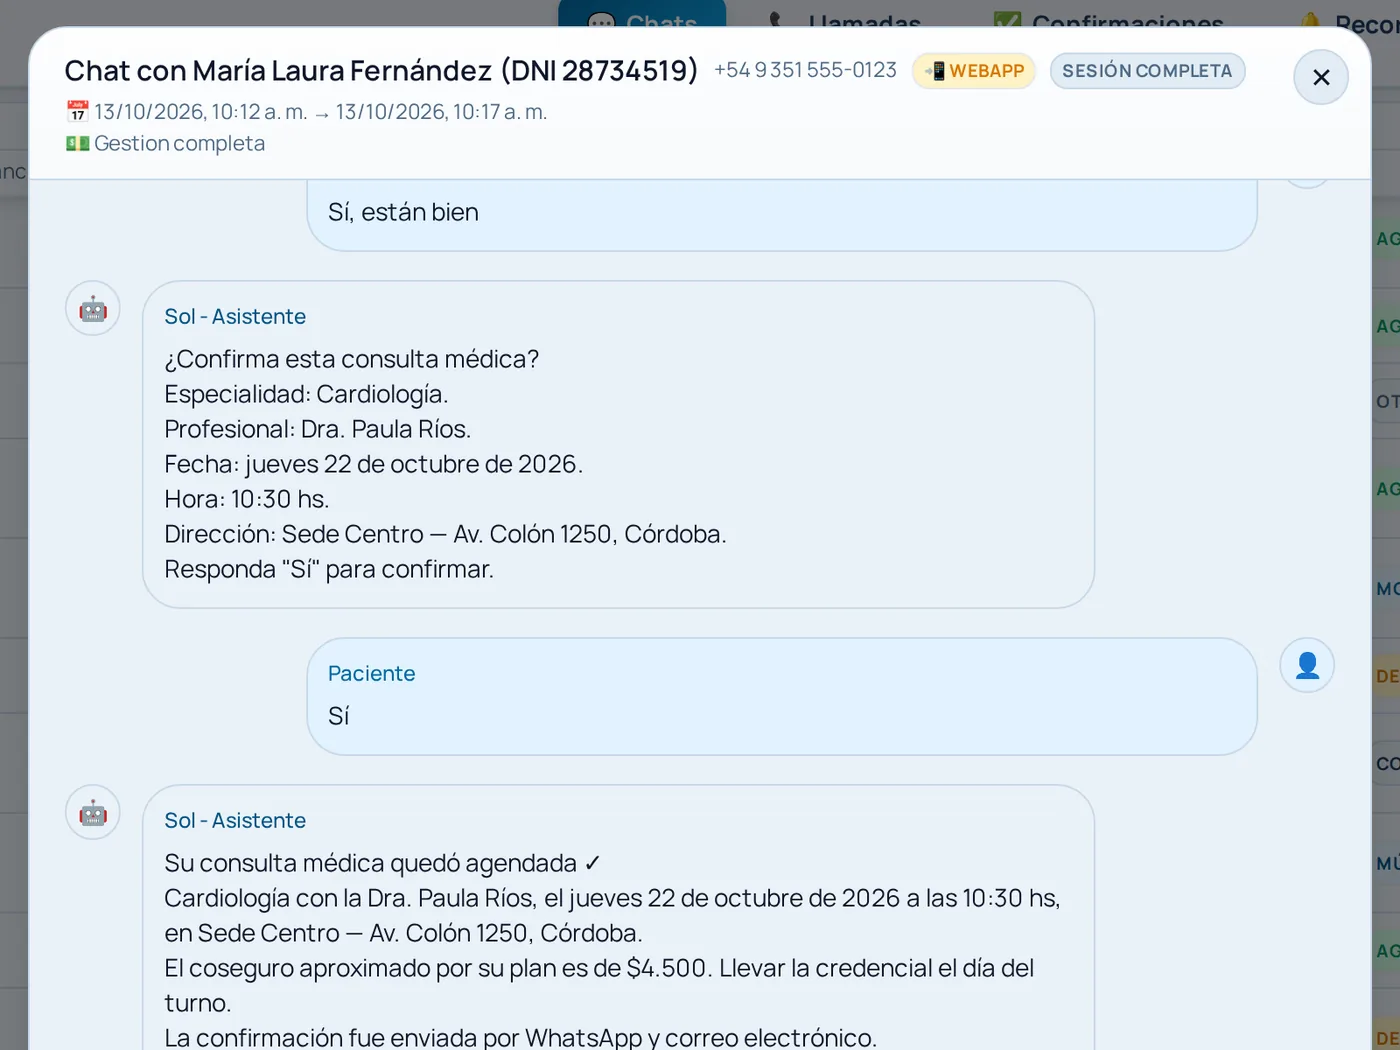Click the WEBAPP channel badge
The height and width of the screenshot is (1050, 1400).
tap(974, 71)
